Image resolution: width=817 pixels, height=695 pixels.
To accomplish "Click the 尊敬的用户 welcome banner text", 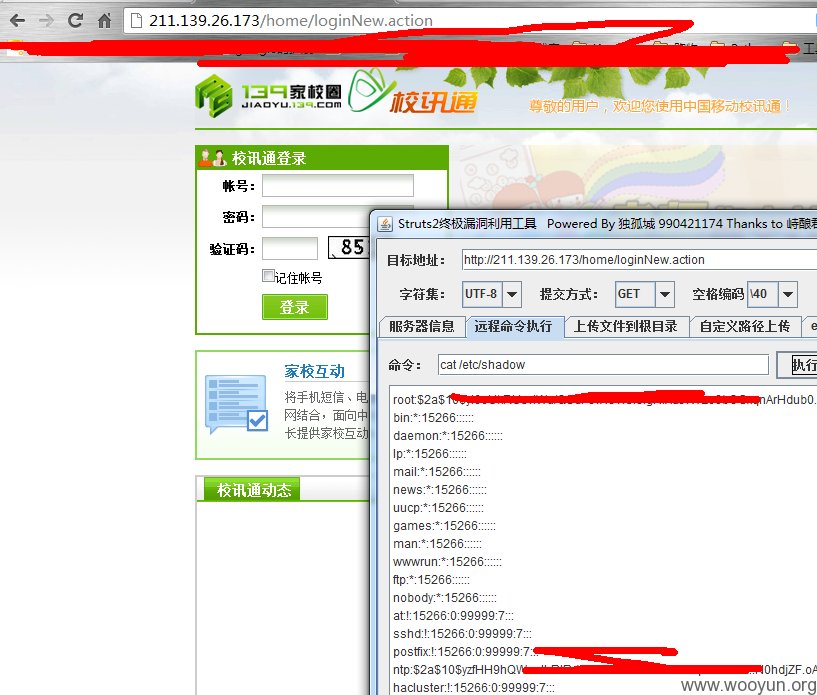I will tap(660, 106).
